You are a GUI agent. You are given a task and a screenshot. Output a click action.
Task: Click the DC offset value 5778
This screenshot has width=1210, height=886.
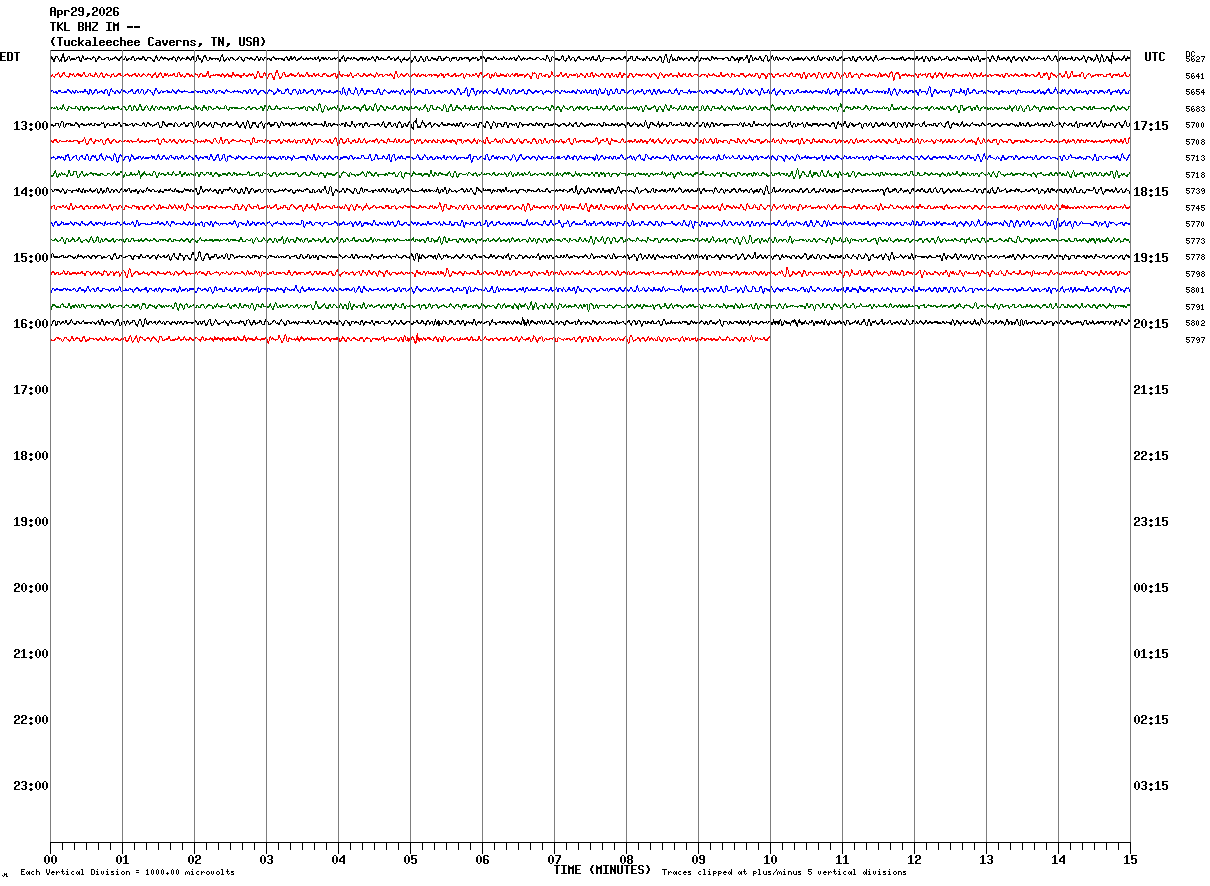pyautogui.click(x=1195, y=258)
